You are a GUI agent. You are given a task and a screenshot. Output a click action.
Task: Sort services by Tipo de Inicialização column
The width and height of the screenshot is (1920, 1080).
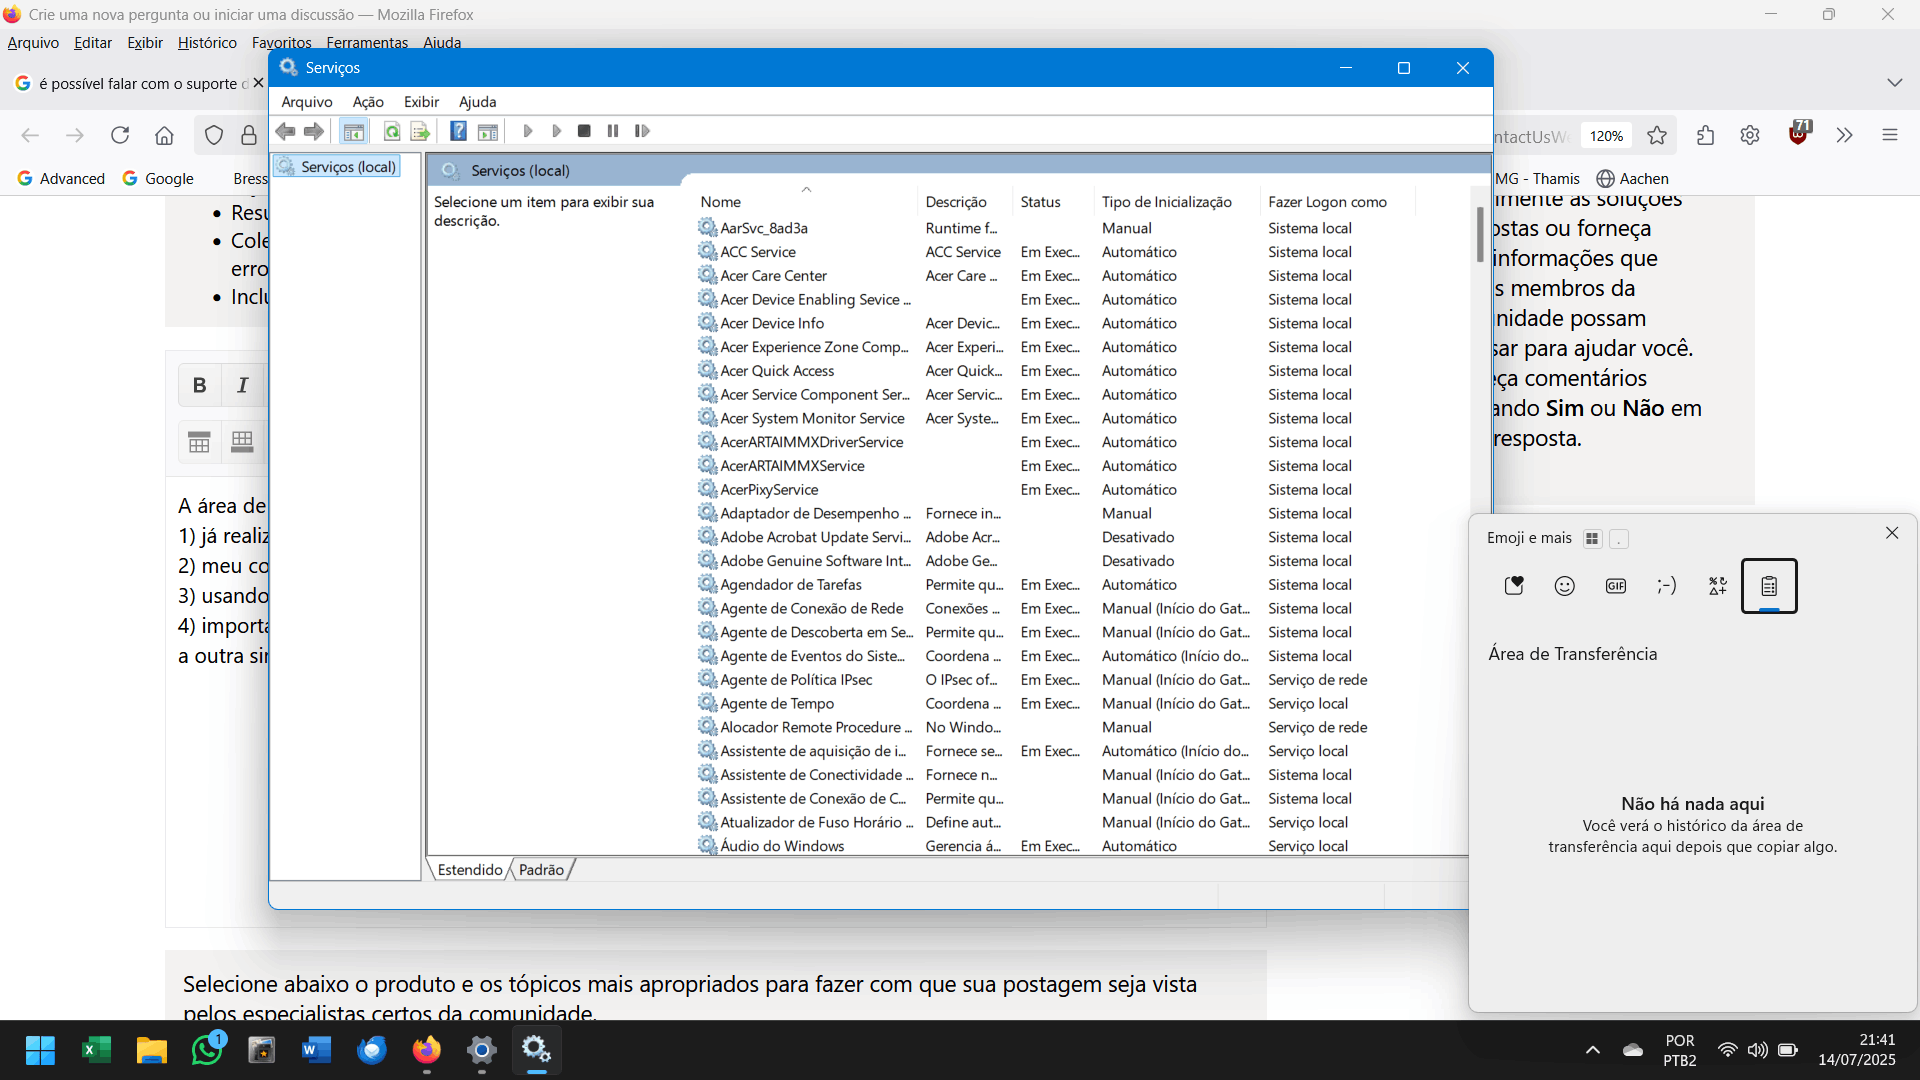point(1166,202)
